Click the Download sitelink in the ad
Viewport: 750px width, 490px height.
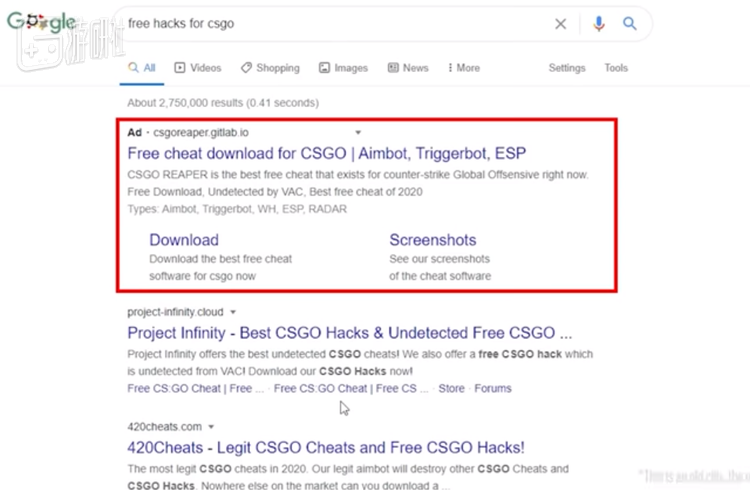[184, 240]
